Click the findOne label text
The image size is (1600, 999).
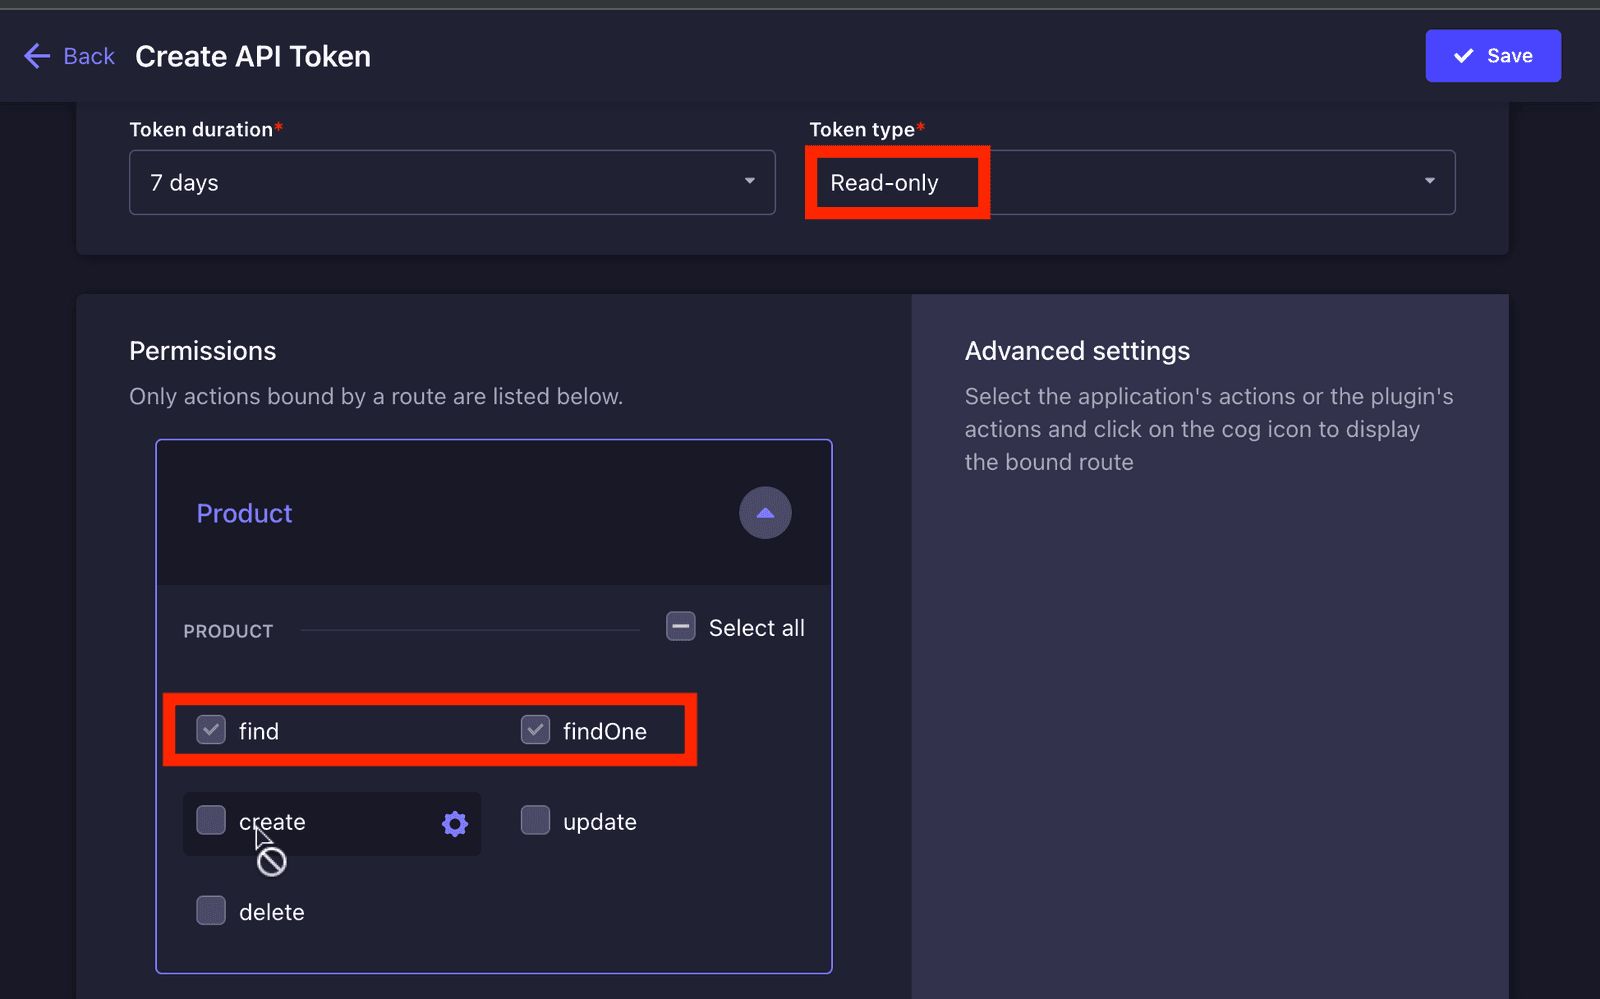click(x=605, y=731)
